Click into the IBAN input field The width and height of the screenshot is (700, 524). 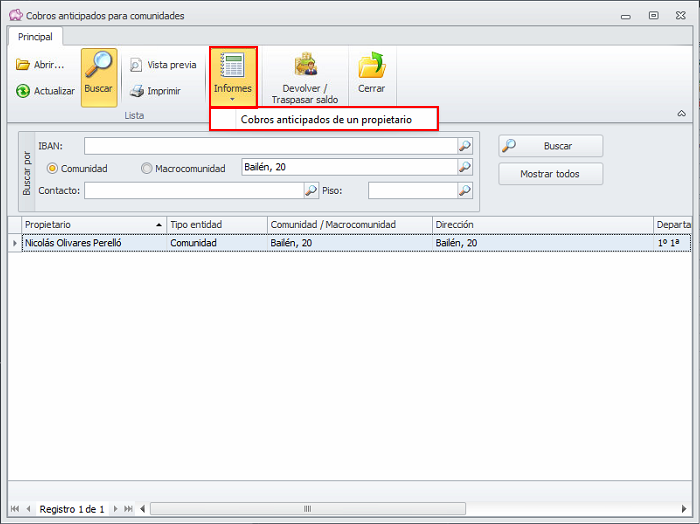(271, 146)
